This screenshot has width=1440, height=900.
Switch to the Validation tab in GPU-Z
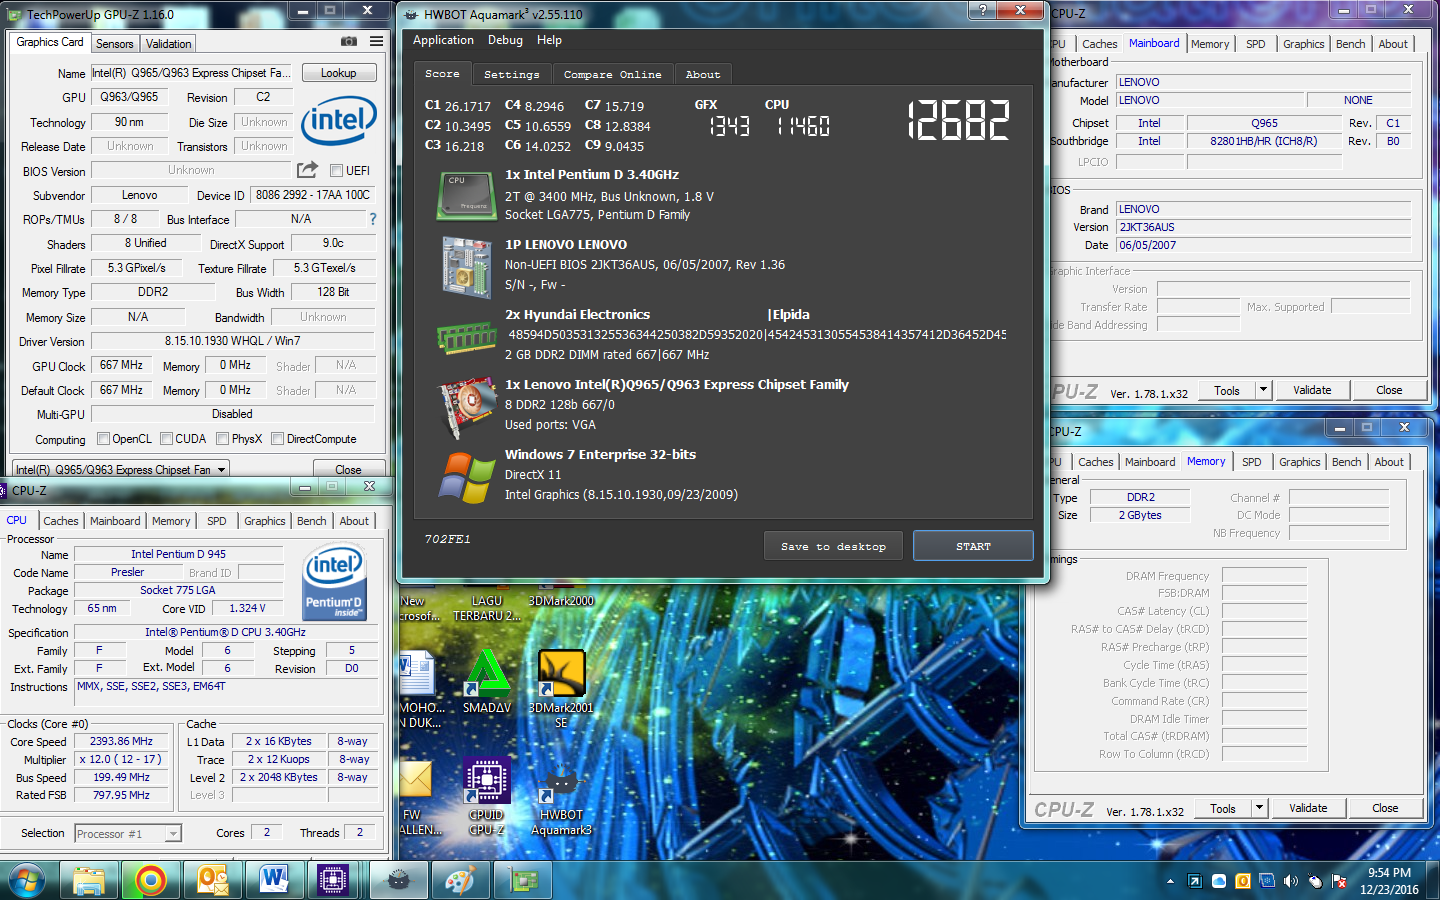pyautogui.click(x=168, y=43)
